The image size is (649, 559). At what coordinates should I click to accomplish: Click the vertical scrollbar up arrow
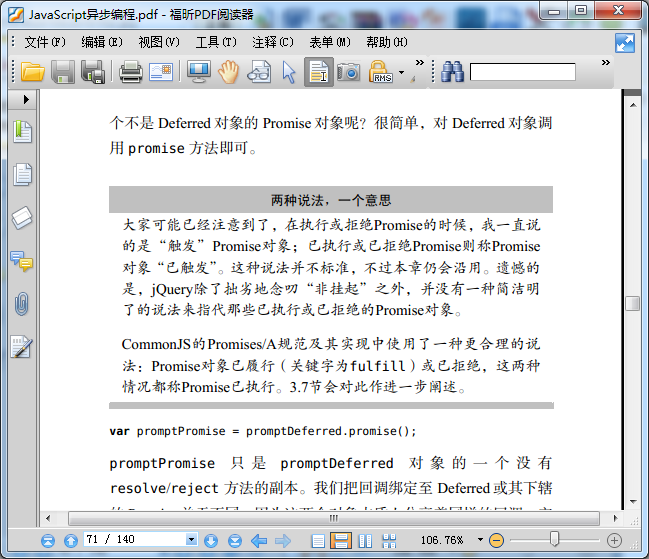633,105
